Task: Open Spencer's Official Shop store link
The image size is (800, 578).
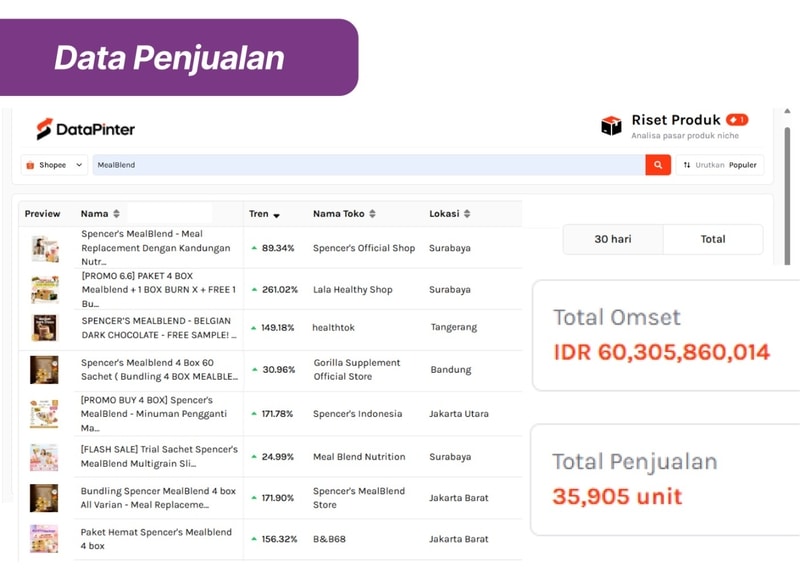Action: (x=363, y=248)
